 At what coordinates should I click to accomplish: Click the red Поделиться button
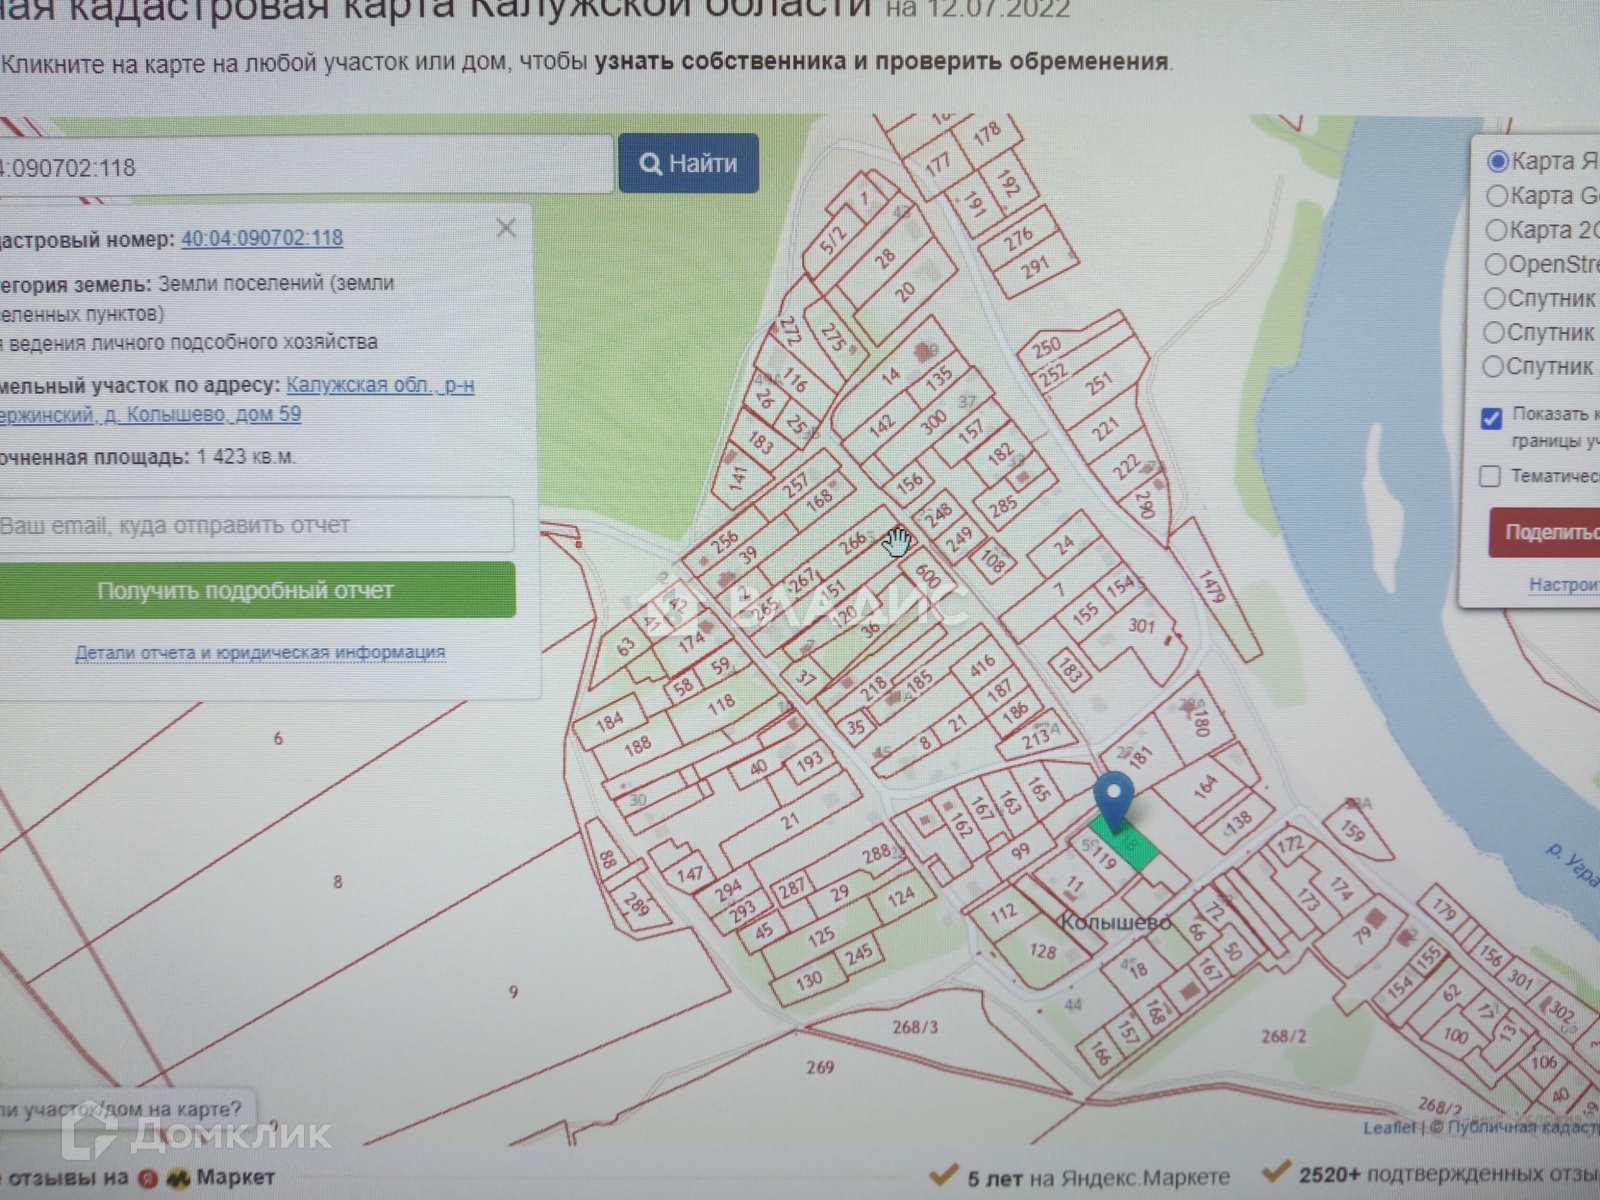point(1545,532)
